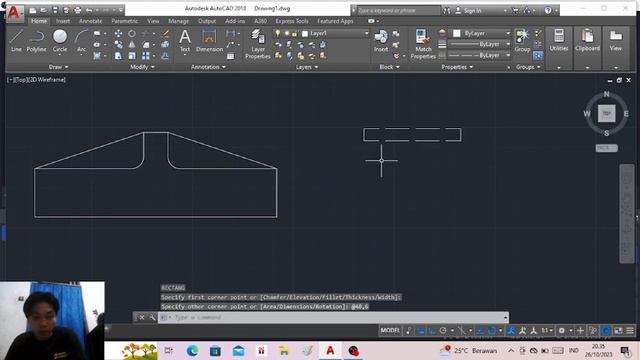Click the Table icon in Annotation panel

tap(231, 56)
